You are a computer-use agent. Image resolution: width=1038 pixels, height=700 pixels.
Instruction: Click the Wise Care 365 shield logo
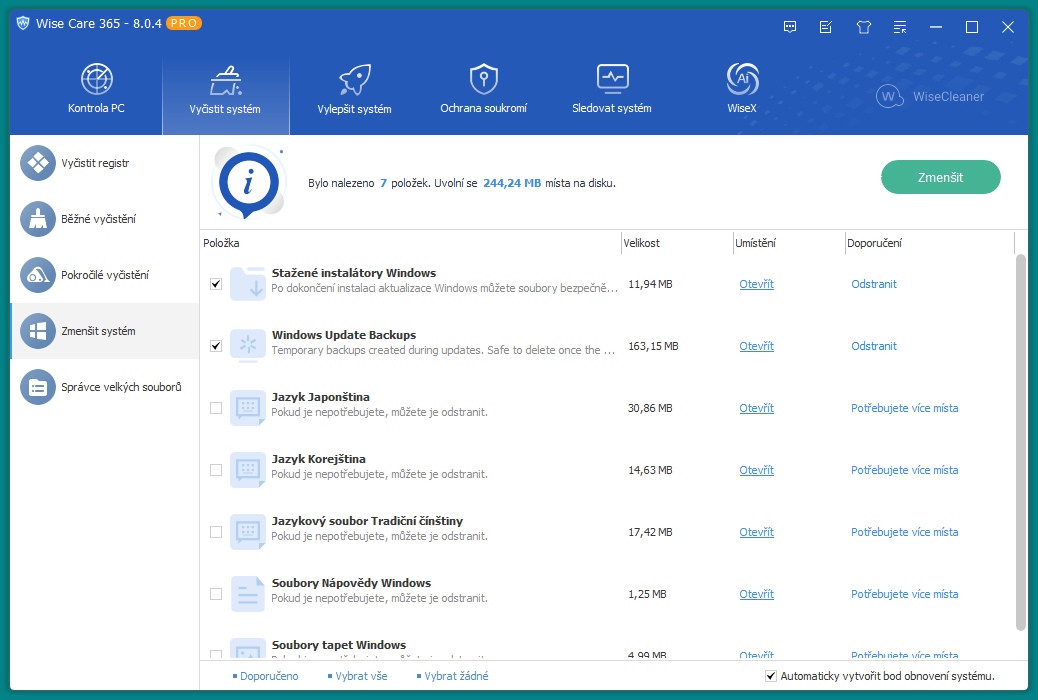pyautogui.click(x=23, y=23)
